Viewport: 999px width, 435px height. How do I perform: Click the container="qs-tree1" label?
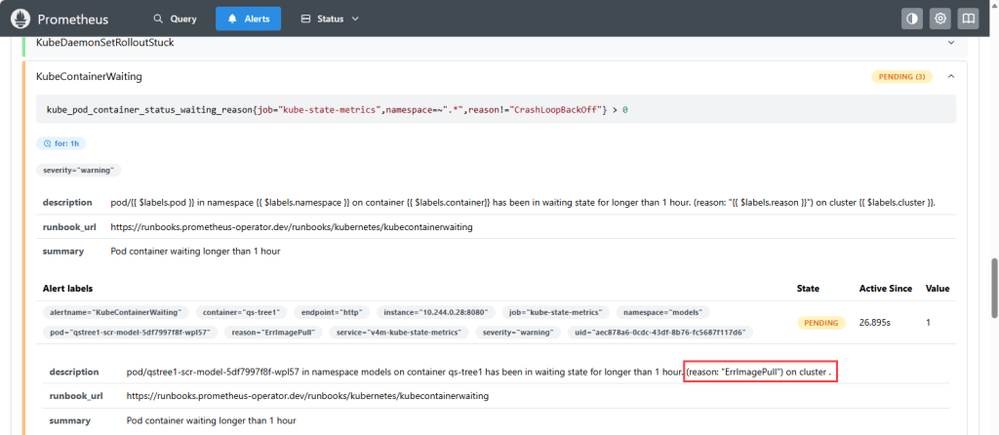[241, 312]
